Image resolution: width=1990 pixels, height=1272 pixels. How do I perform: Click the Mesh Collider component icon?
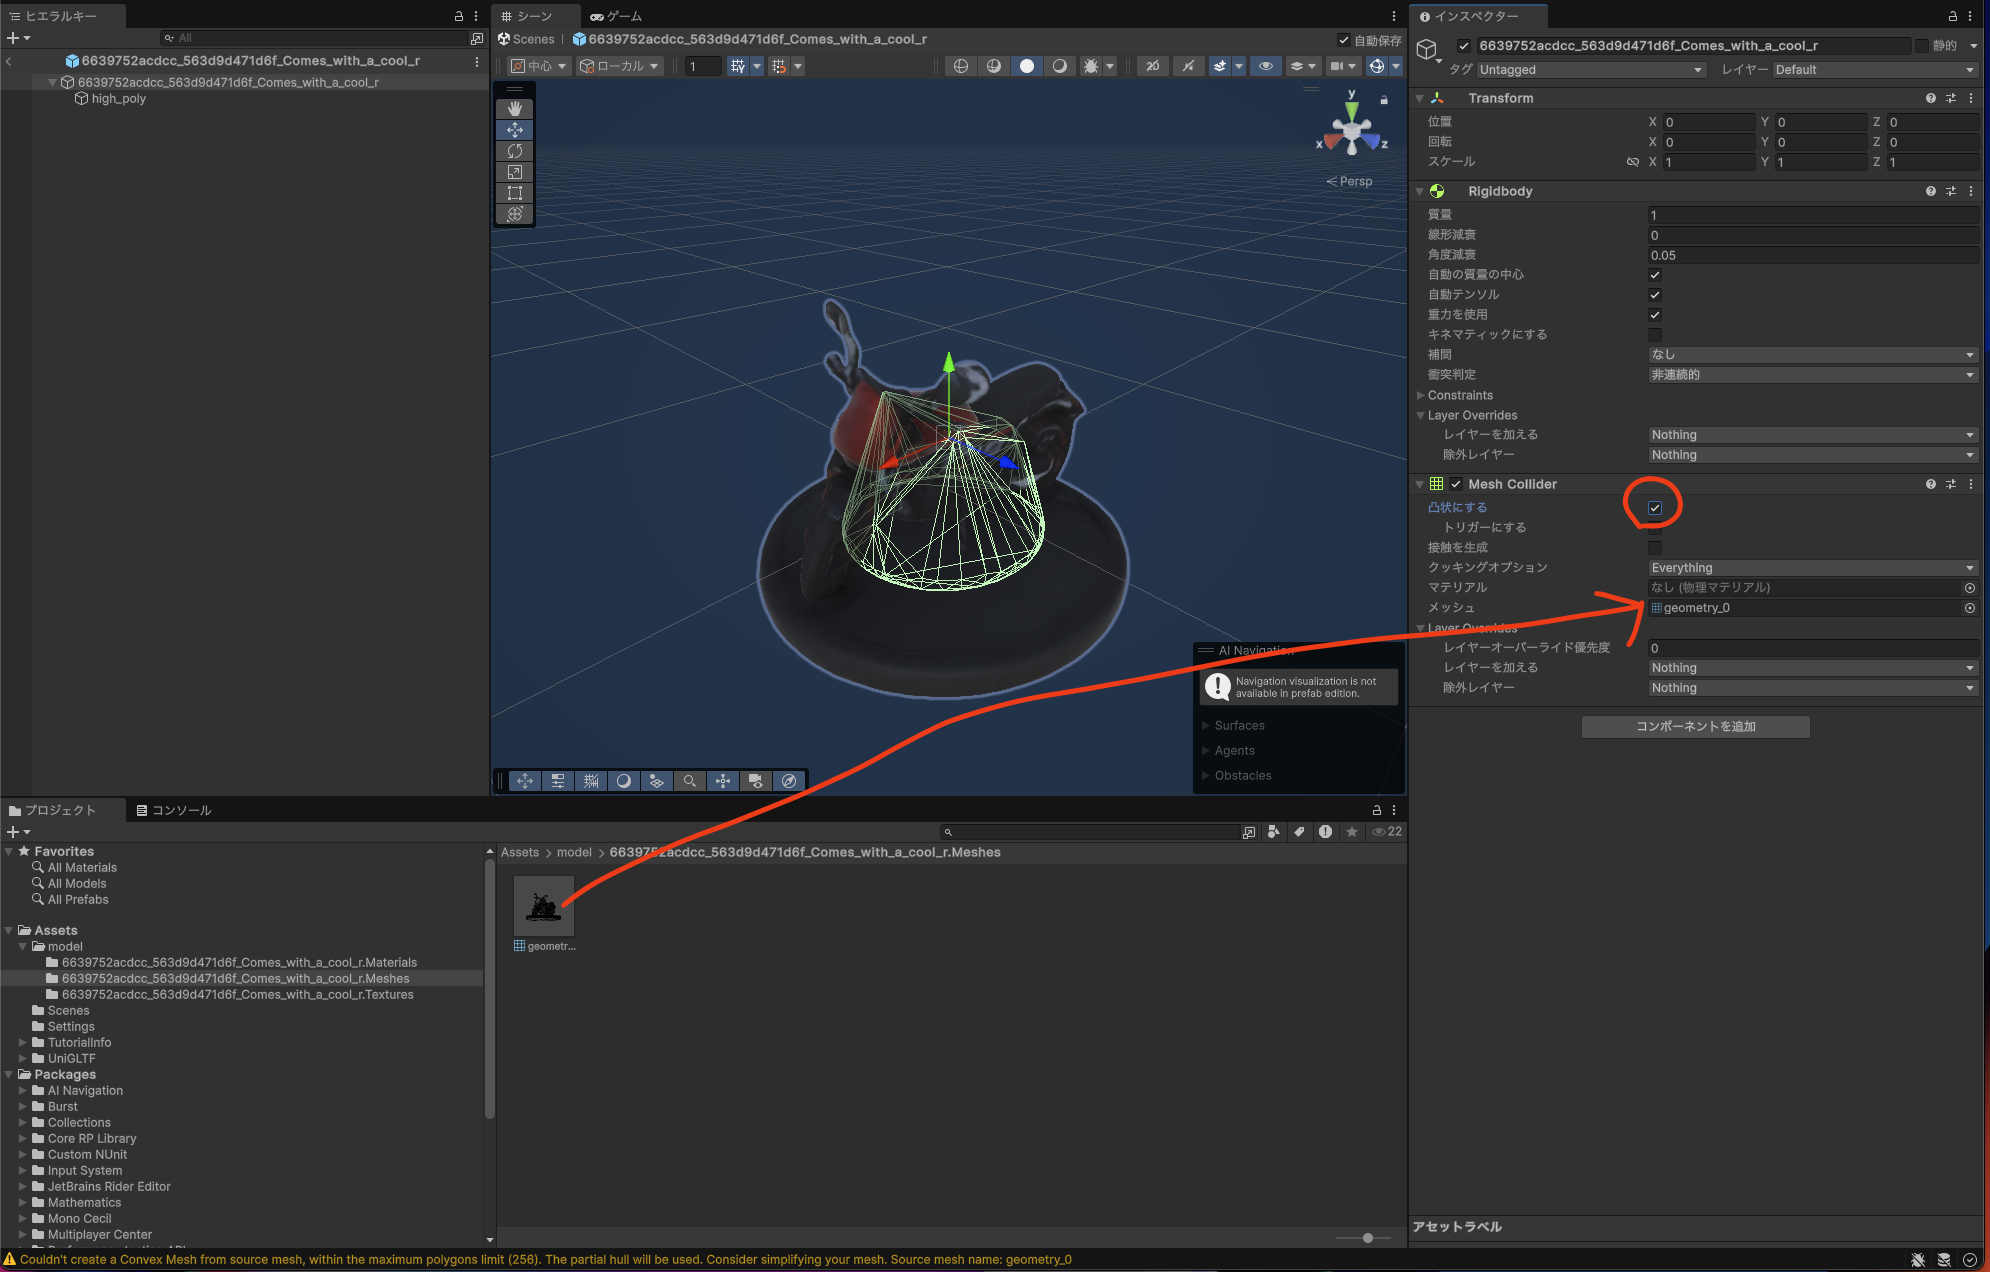tap(1437, 483)
